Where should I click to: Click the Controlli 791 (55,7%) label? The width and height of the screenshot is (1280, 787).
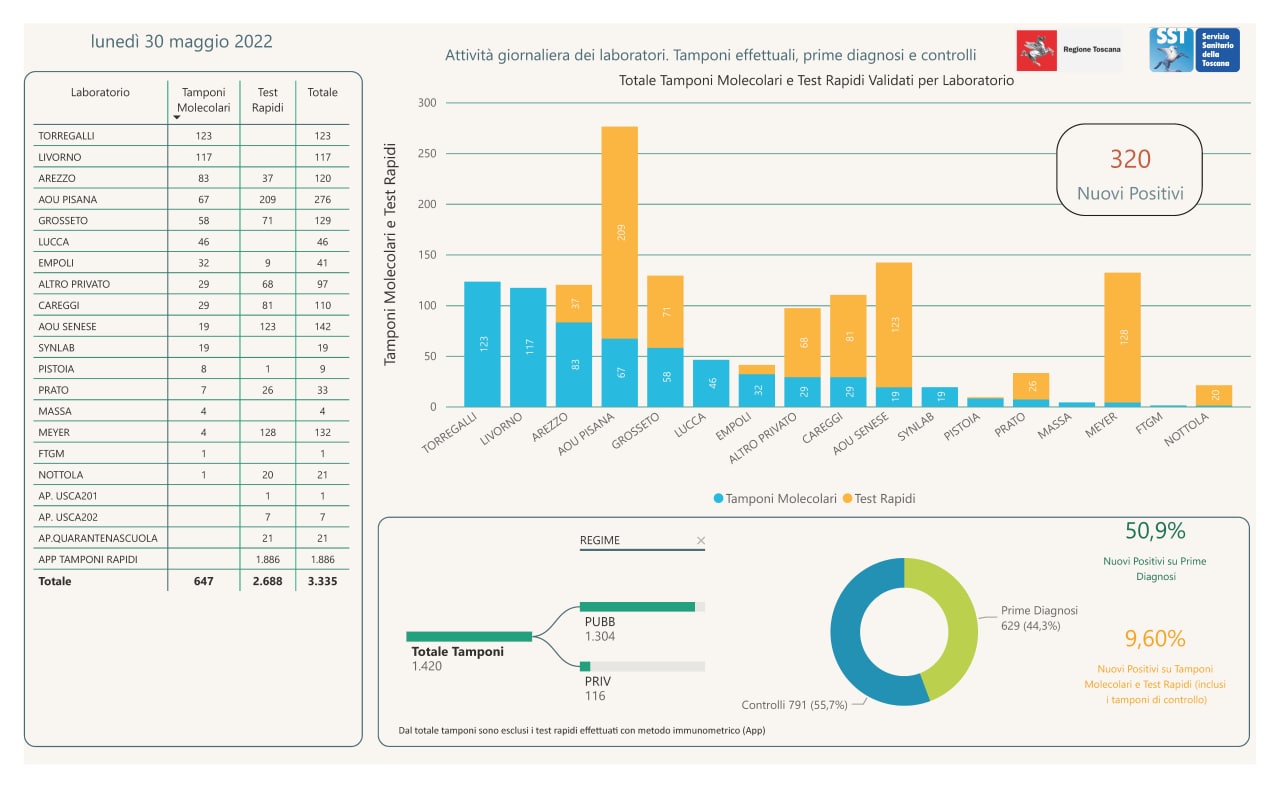[x=794, y=705]
